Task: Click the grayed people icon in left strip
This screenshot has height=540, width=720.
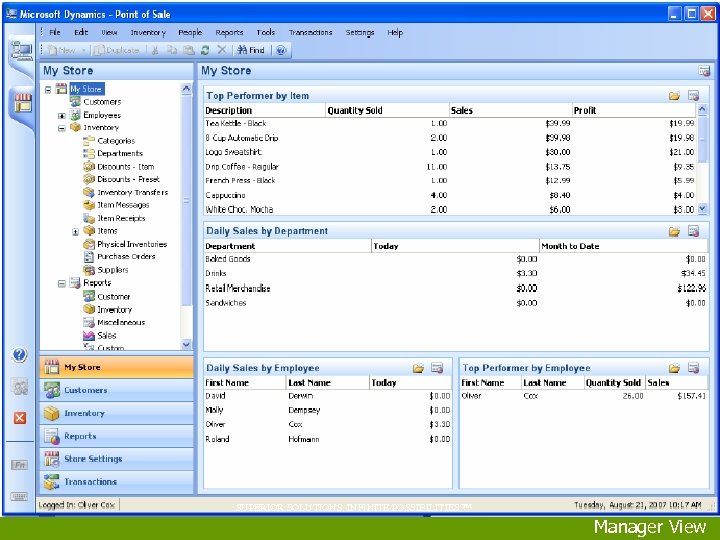Action: click(20, 387)
